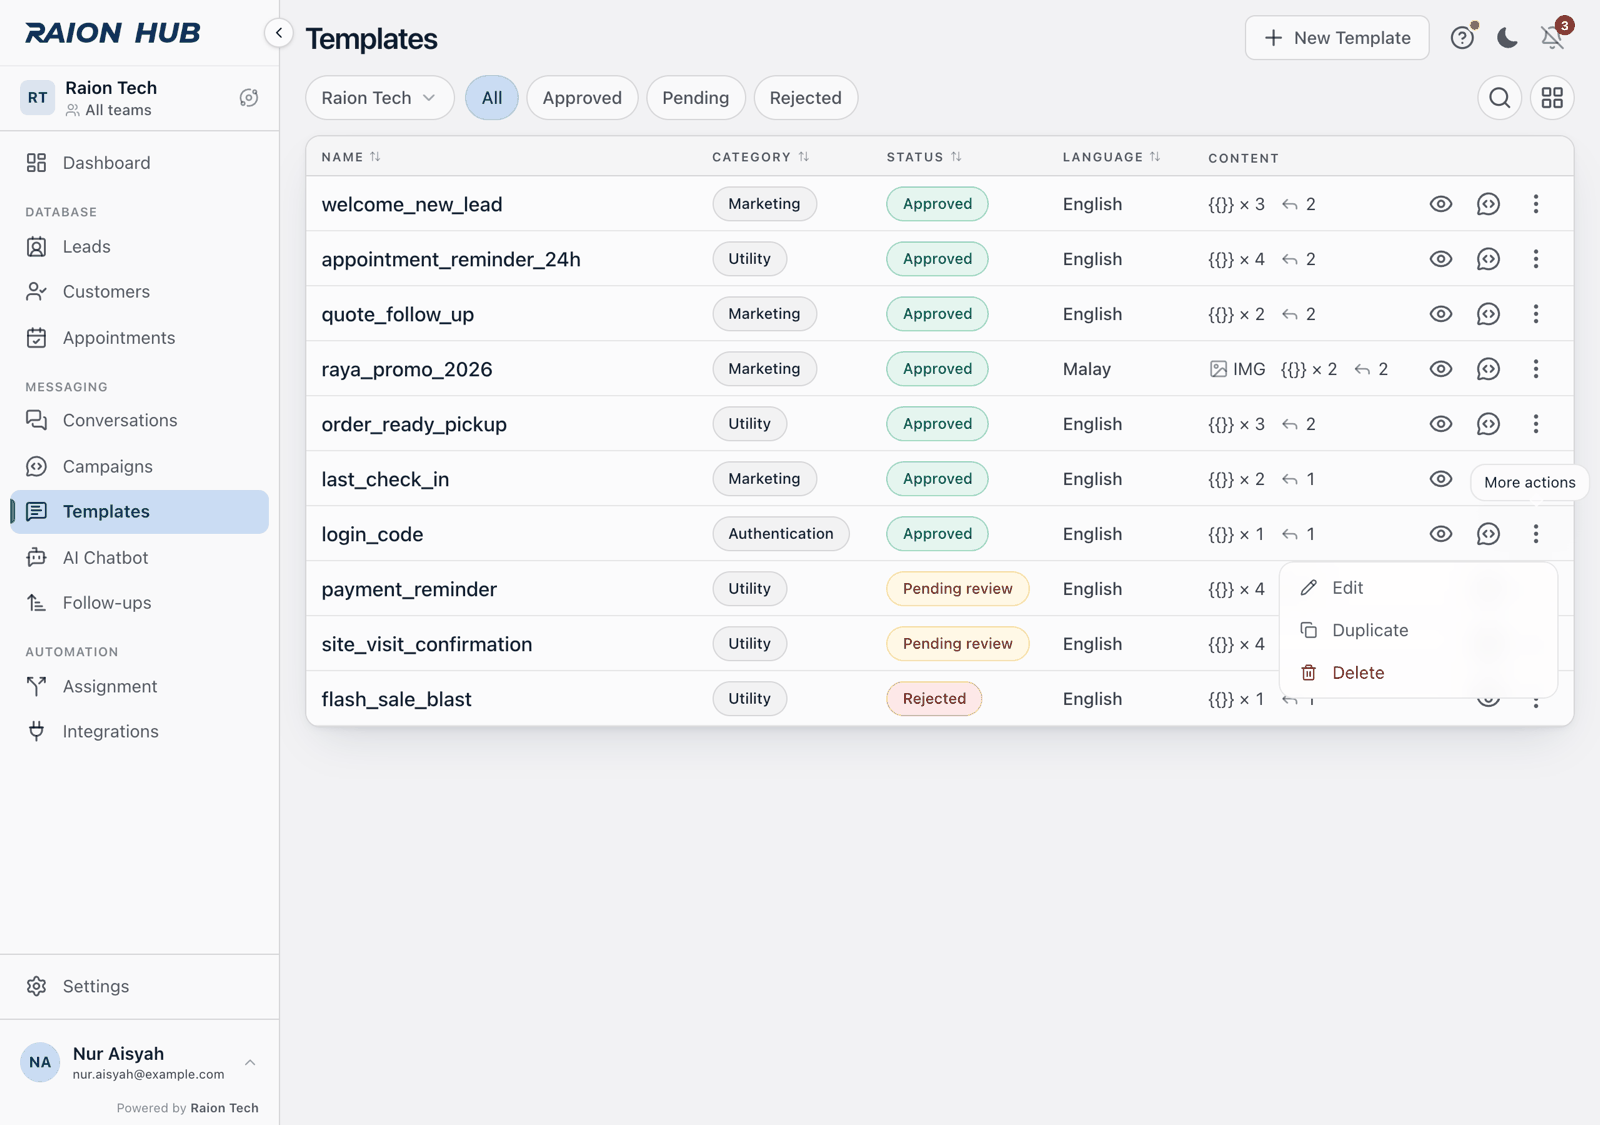Open more actions for raya_promo_2026

(1536, 369)
